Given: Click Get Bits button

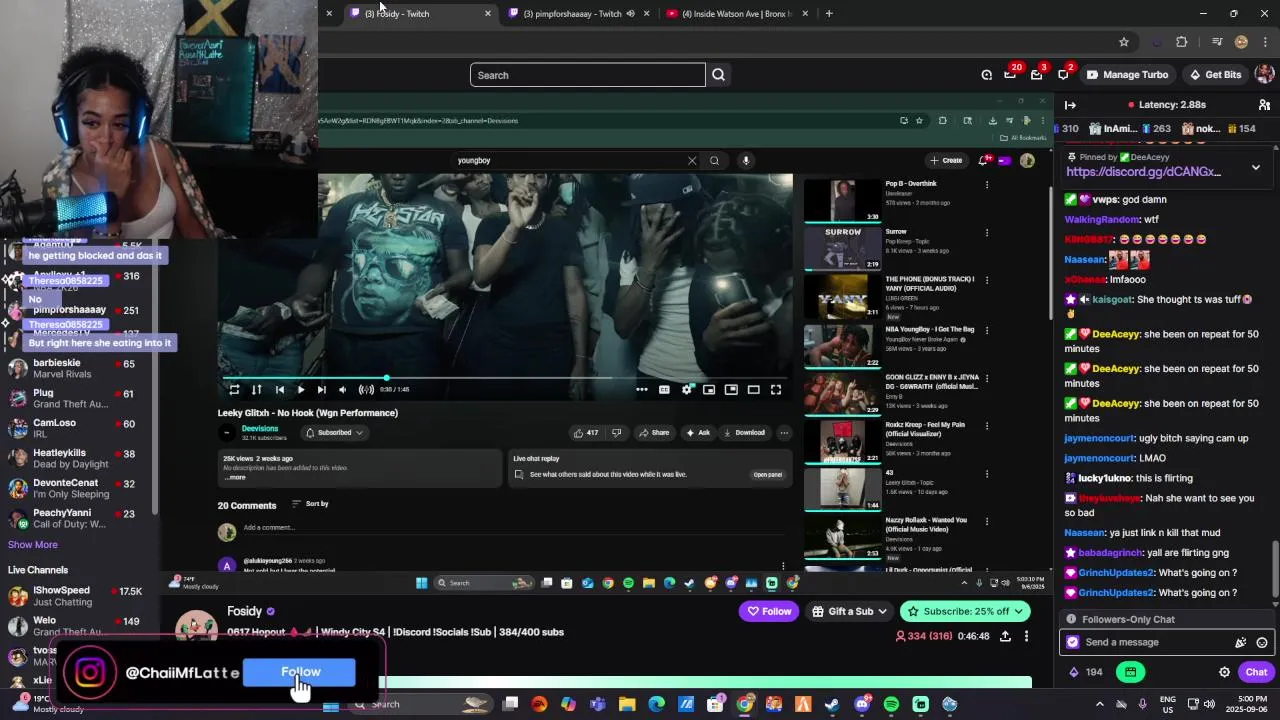Looking at the screenshot, I should [x=1214, y=75].
